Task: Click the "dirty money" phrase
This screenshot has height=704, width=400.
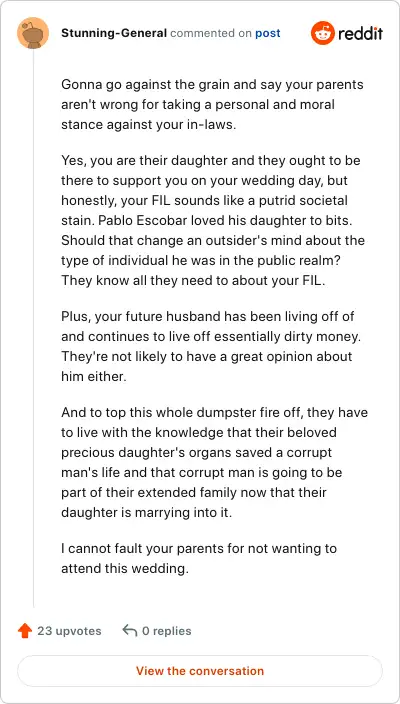Action: tap(316, 336)
